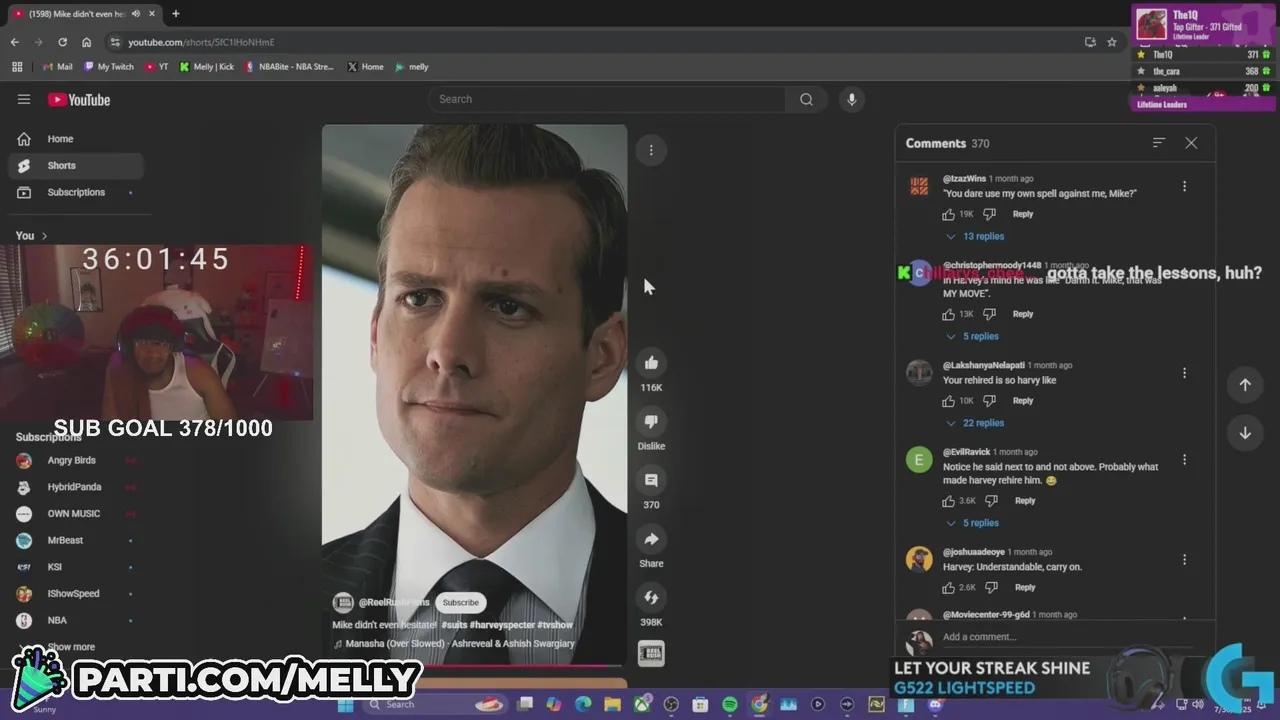Click the YouTube logo

(79, 99)
